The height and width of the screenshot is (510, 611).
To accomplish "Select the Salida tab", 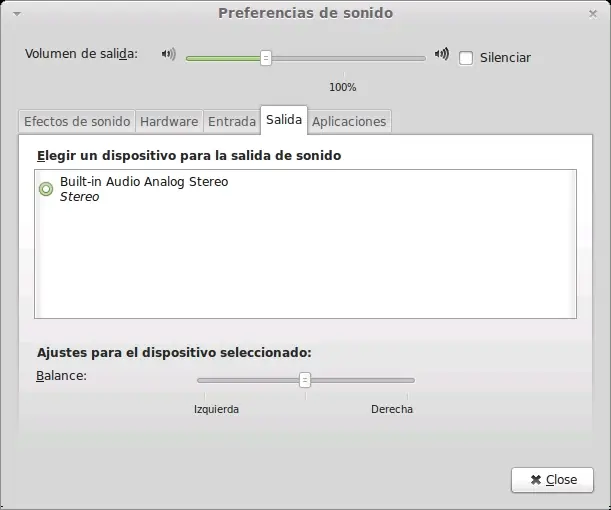I will (284, 120).
